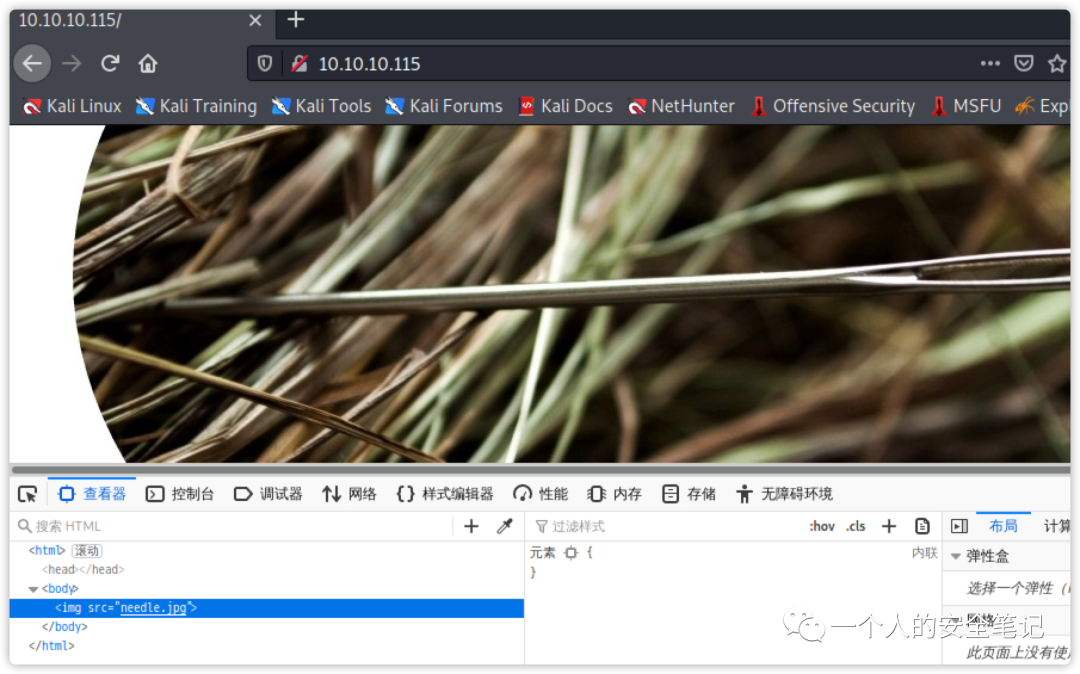
Task: Select the closing /html tag row
Action: click(52, 646)
